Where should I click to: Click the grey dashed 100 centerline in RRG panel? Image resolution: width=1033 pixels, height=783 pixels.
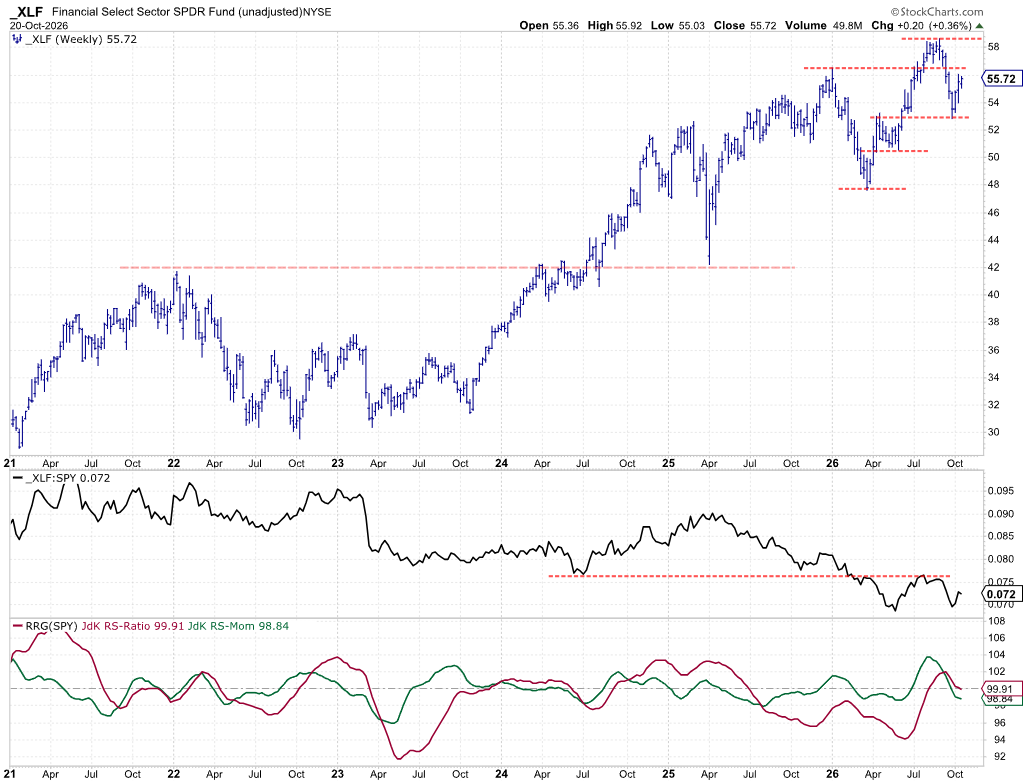pos(496,689)
